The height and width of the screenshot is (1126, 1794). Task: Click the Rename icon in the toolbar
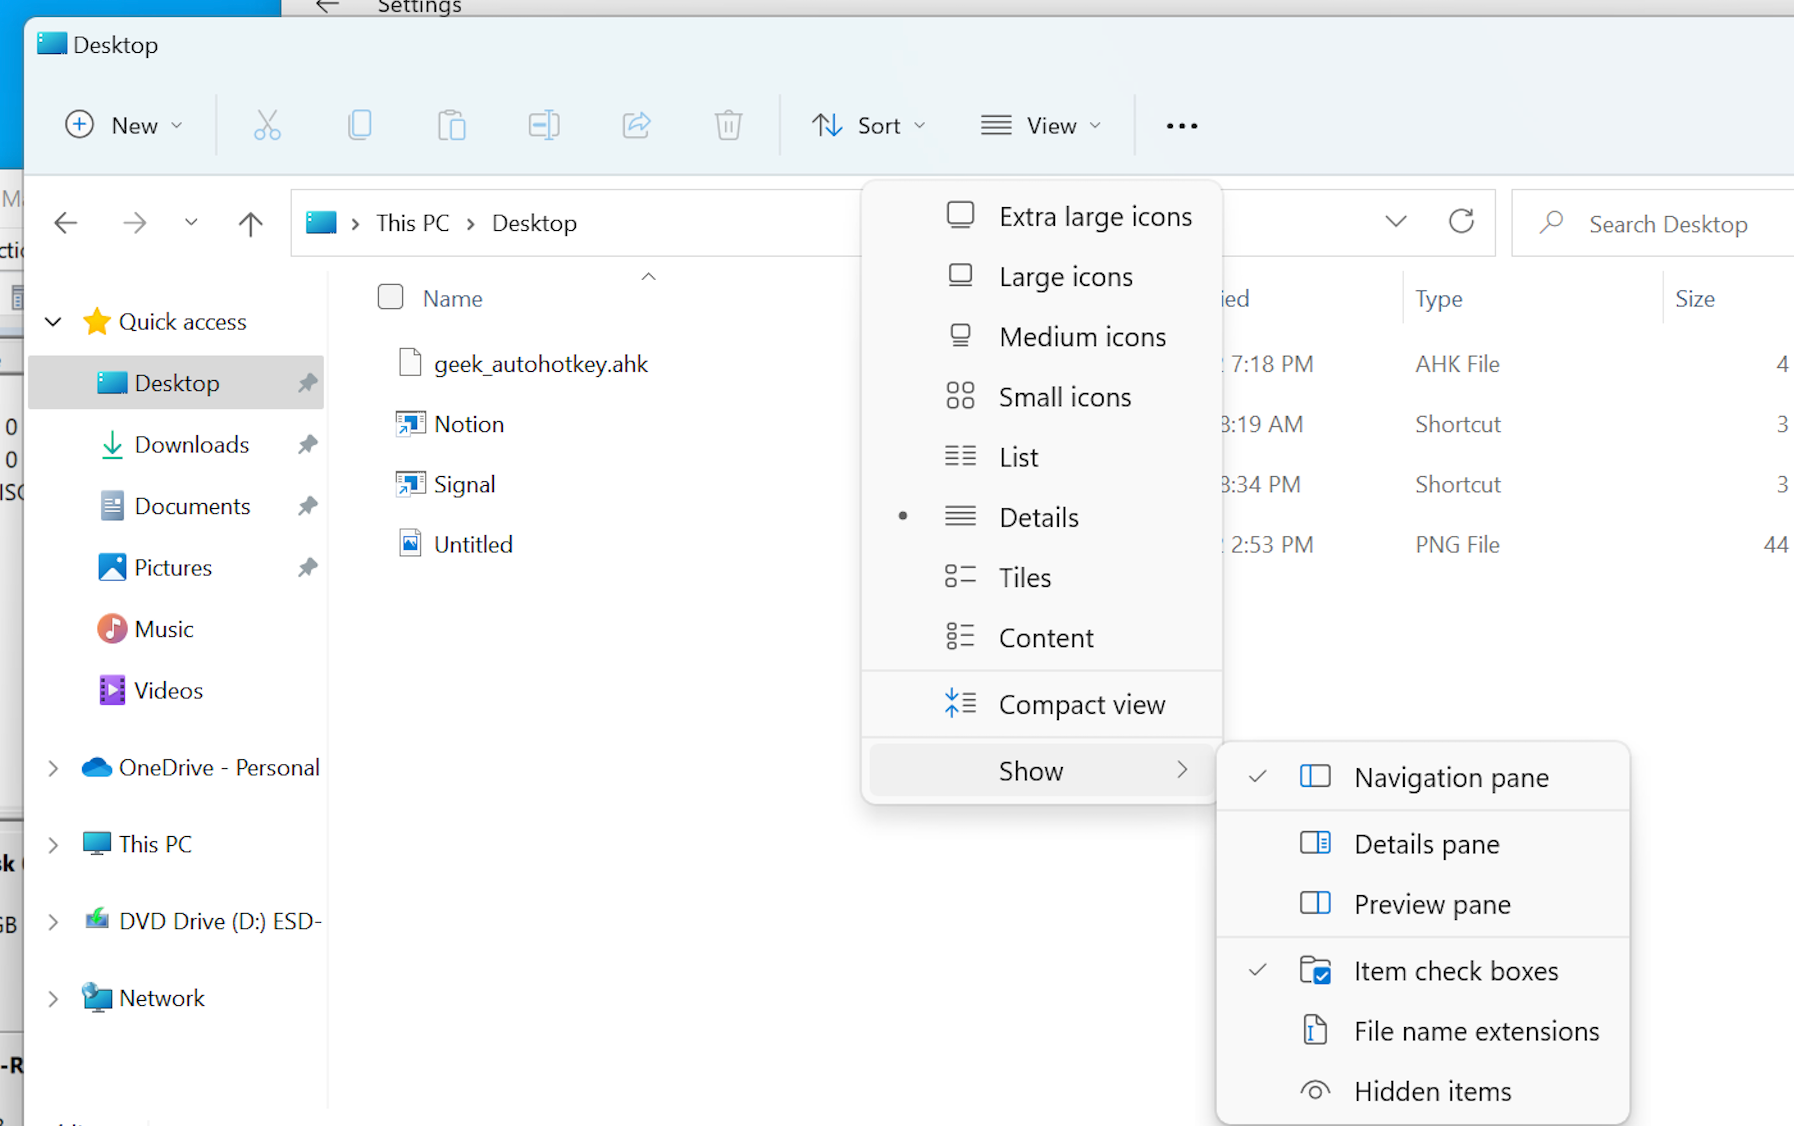tap(544, 125)
